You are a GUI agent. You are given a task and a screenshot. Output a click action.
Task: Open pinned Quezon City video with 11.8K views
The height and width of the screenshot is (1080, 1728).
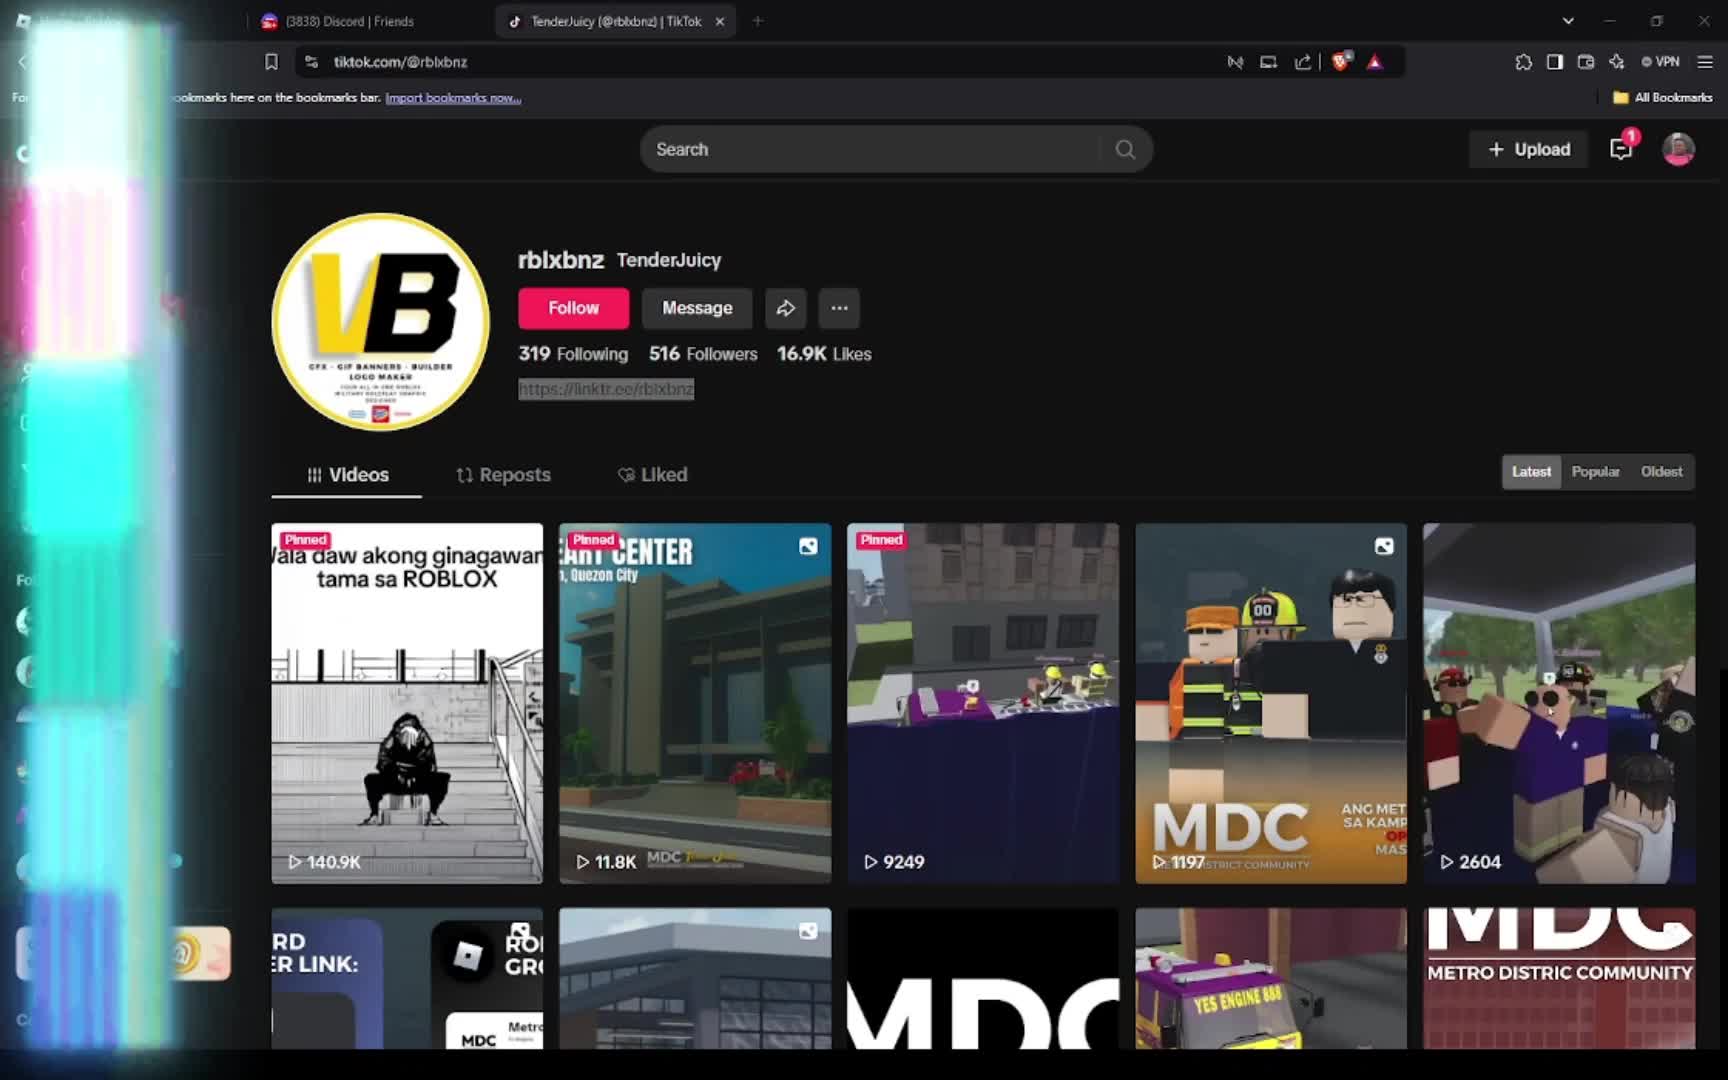[695, 703]
